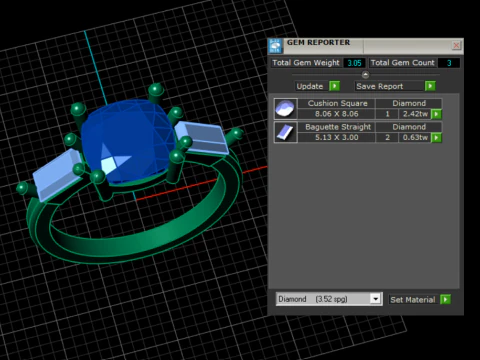Click the Total Gem Count value 3
Image resolution: width=480 pixels, height=360 pixels.
449,63
